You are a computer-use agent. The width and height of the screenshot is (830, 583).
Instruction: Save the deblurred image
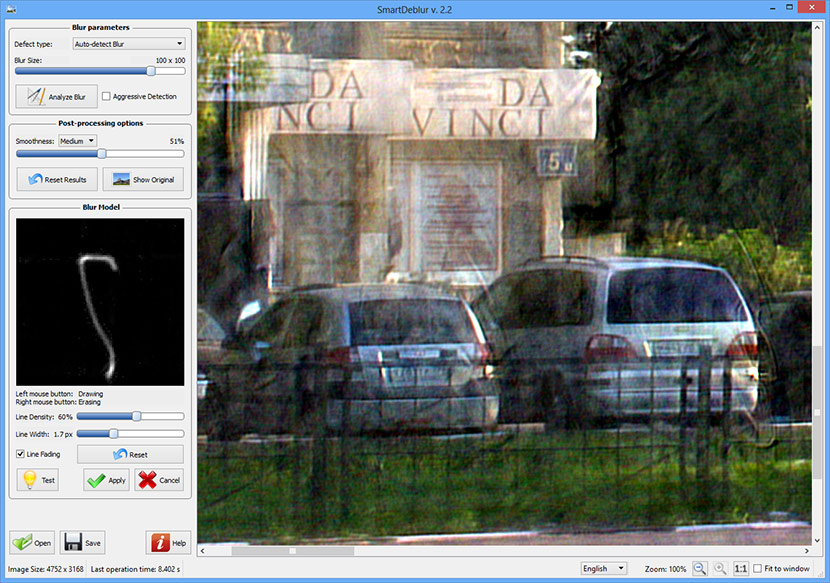83,543
